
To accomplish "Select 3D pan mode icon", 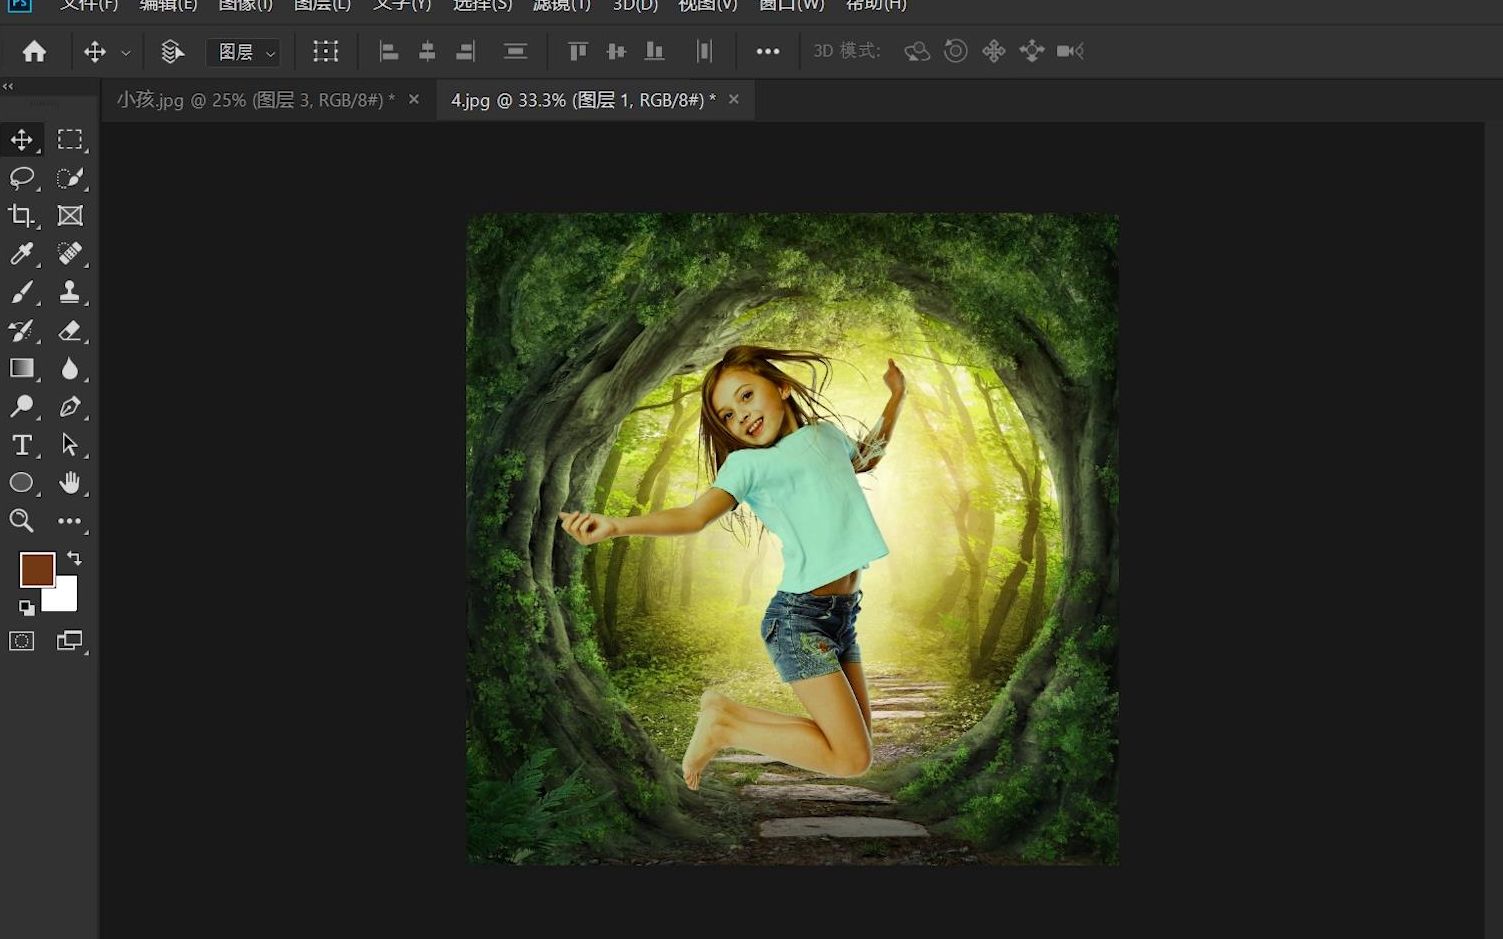I will (x=994, y=51).
